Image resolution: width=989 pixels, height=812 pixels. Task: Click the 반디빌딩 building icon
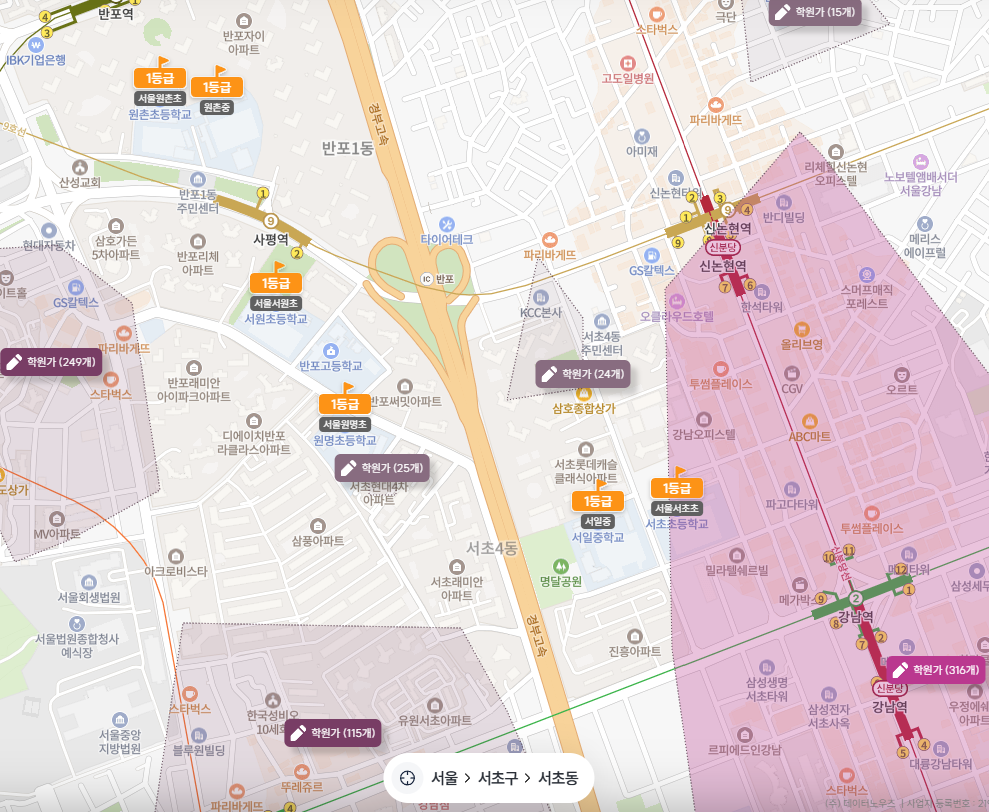pos(783,203)
